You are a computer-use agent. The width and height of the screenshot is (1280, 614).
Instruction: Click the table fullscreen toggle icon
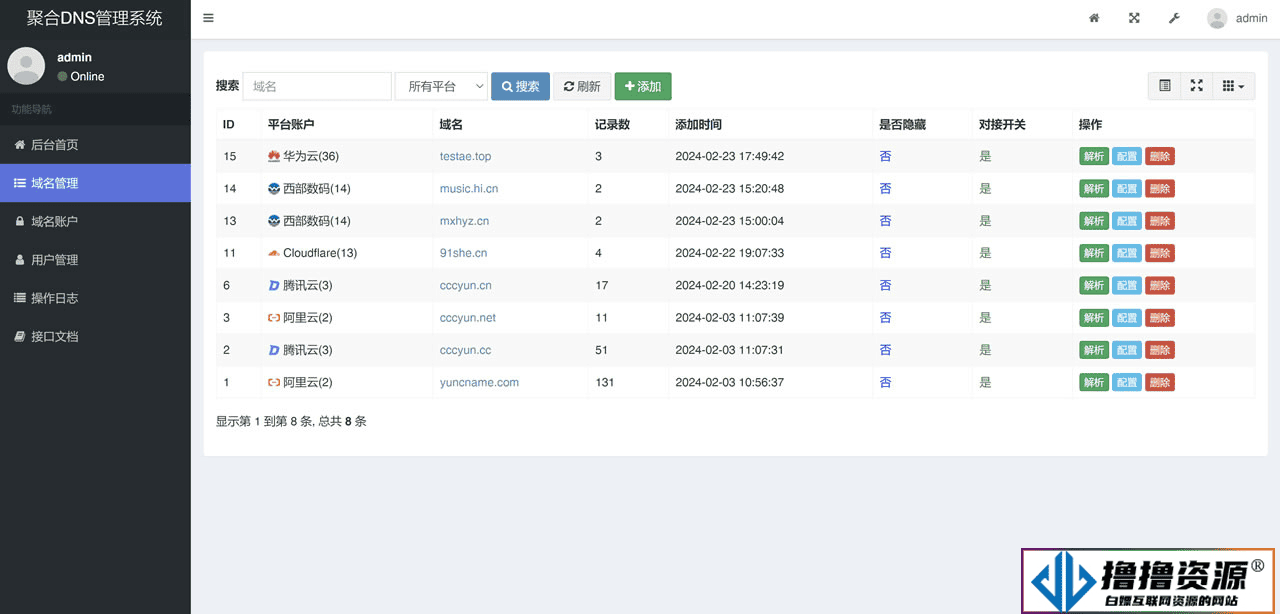pos(1196,86)
